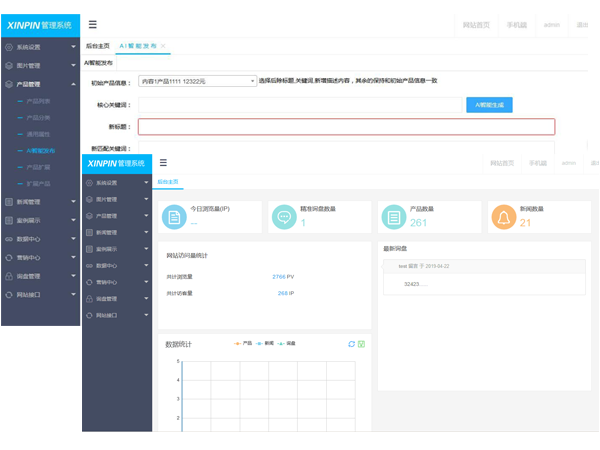Click the green export icon on 数据统计 chart

tap(361, 344)
